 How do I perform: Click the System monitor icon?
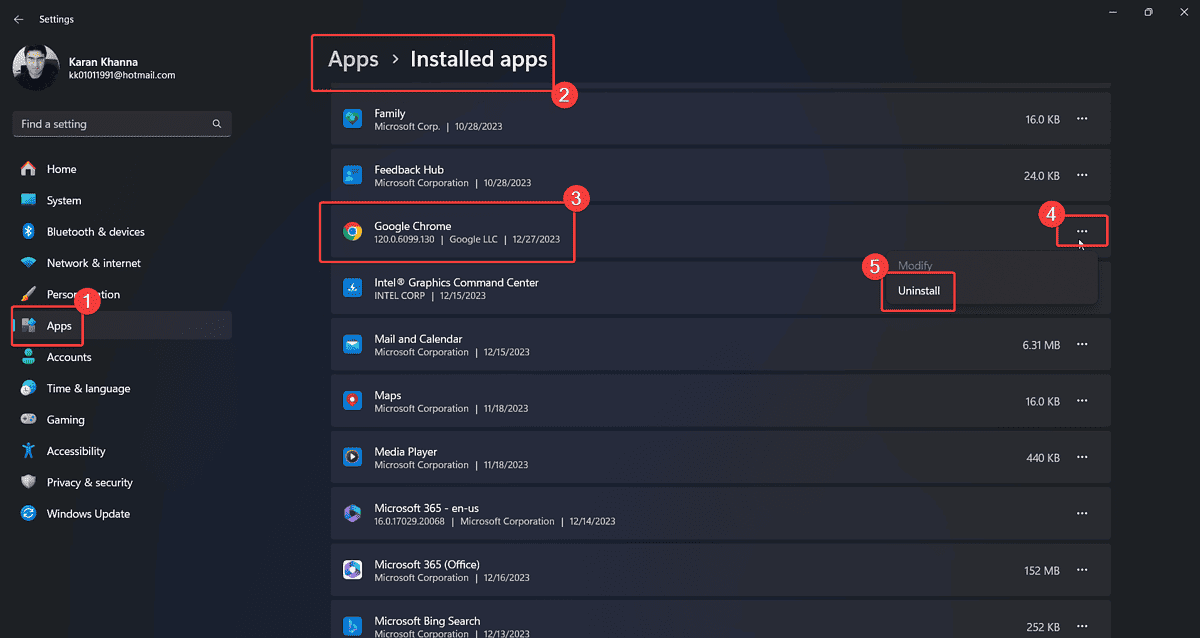point(28,200)
